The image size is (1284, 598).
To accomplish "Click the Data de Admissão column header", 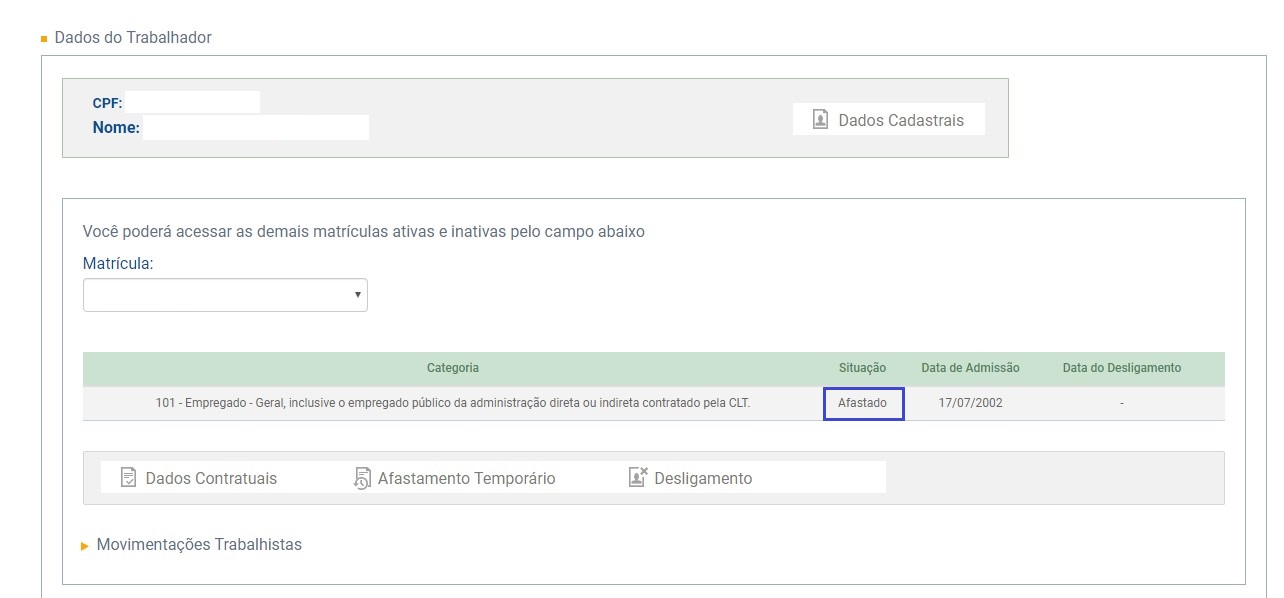I will [970, 368].
